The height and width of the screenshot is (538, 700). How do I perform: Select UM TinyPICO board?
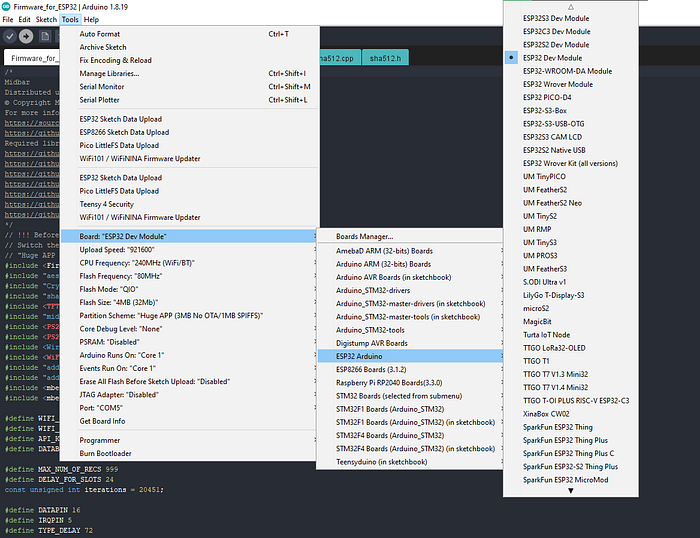tap(571, 176)
